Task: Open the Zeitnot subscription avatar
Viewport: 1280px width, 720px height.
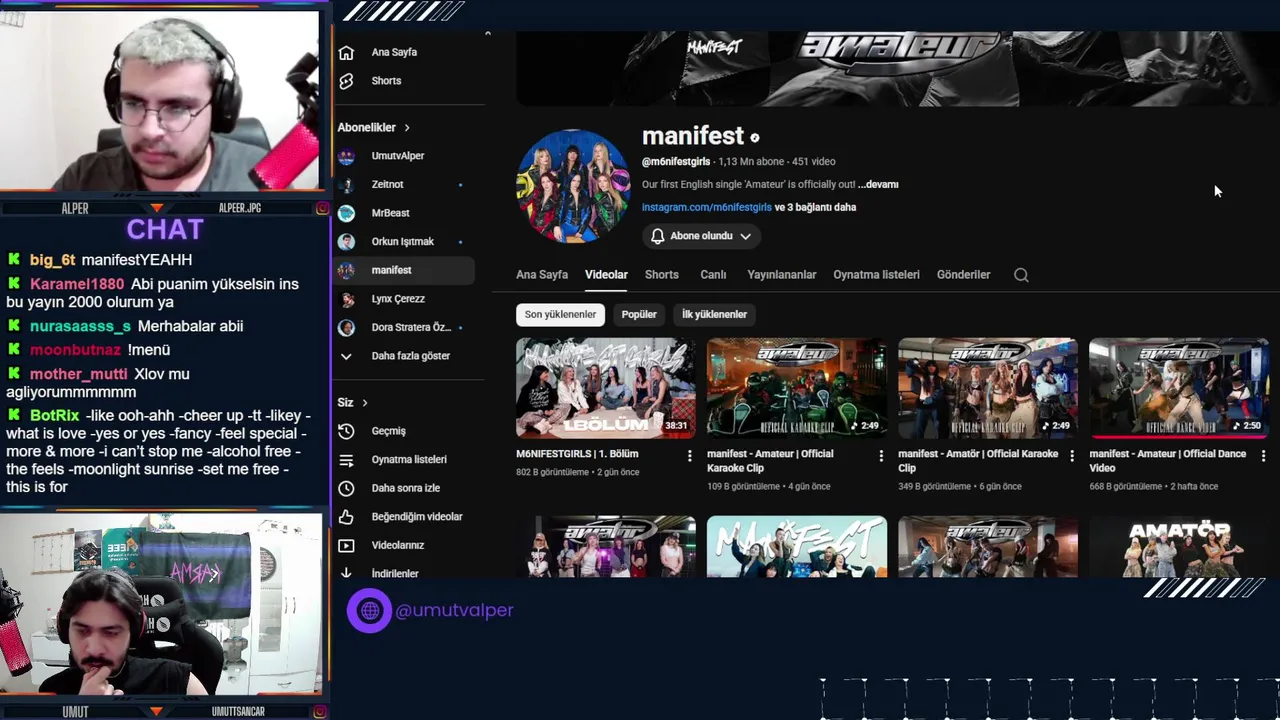Action: coord(346,185)
